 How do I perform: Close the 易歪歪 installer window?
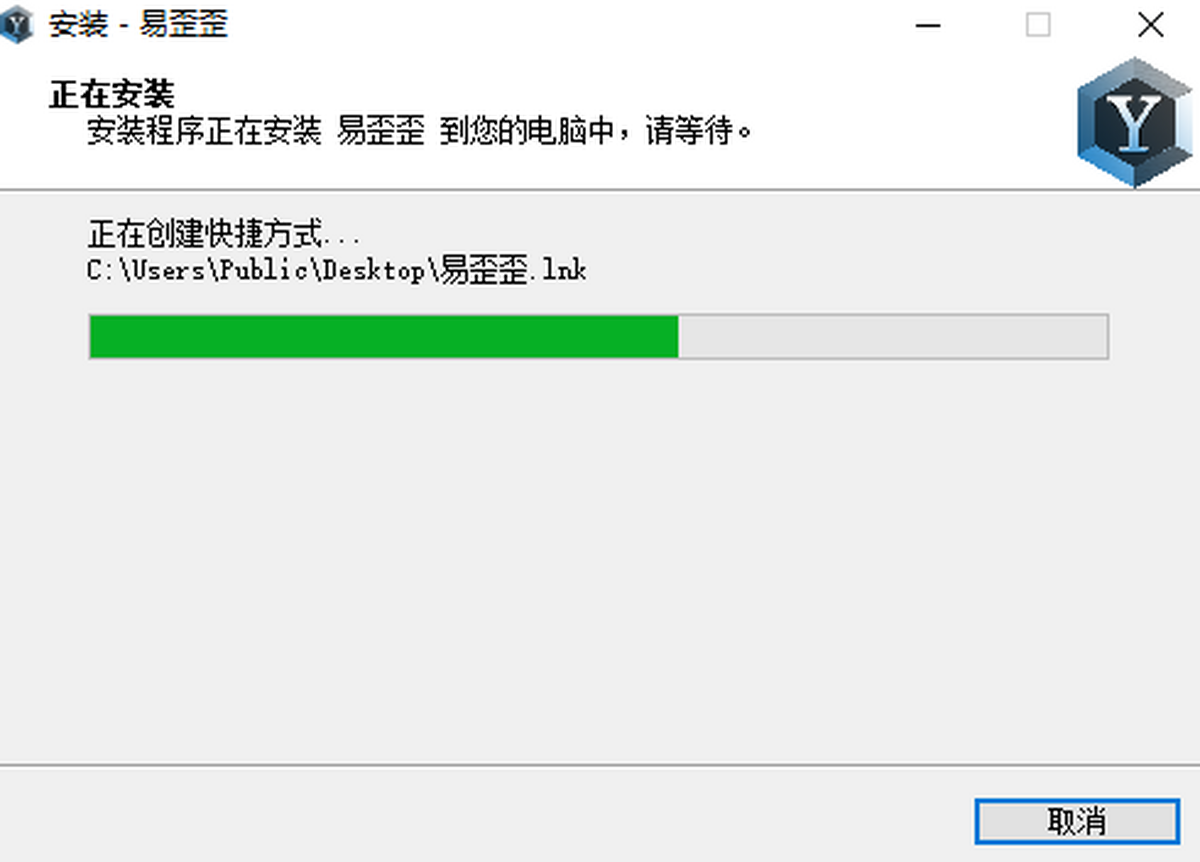1151,25
